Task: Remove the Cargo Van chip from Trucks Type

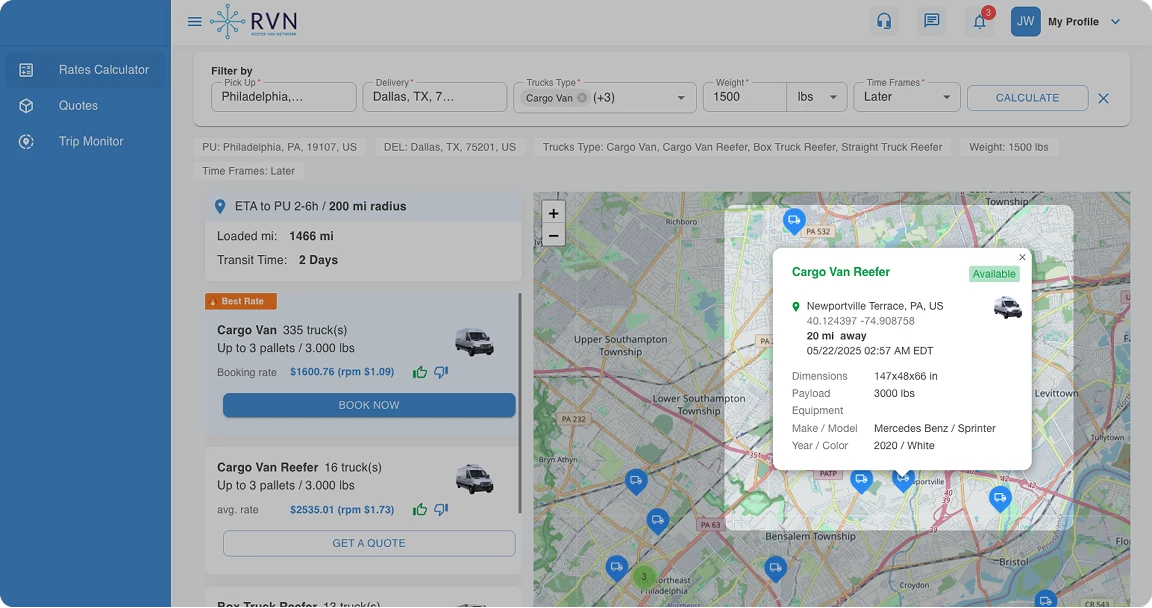Action: tap(582, 98)
